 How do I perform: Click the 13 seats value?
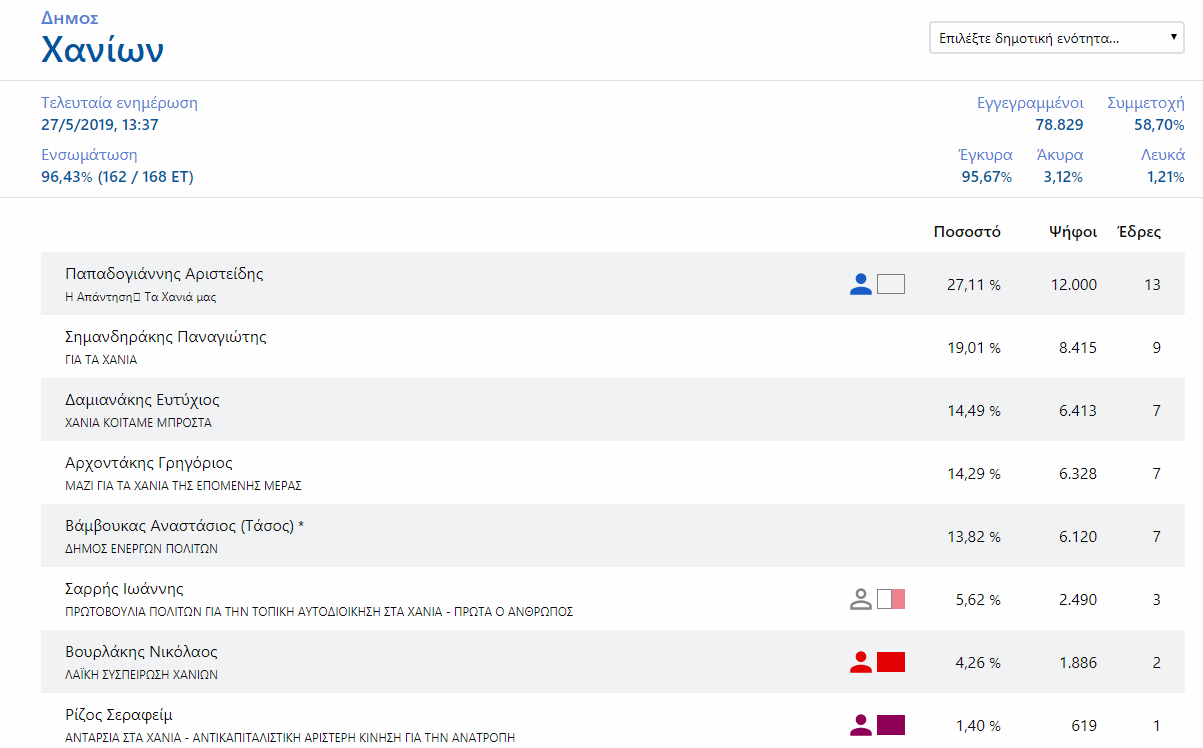tap(1152, 285)
